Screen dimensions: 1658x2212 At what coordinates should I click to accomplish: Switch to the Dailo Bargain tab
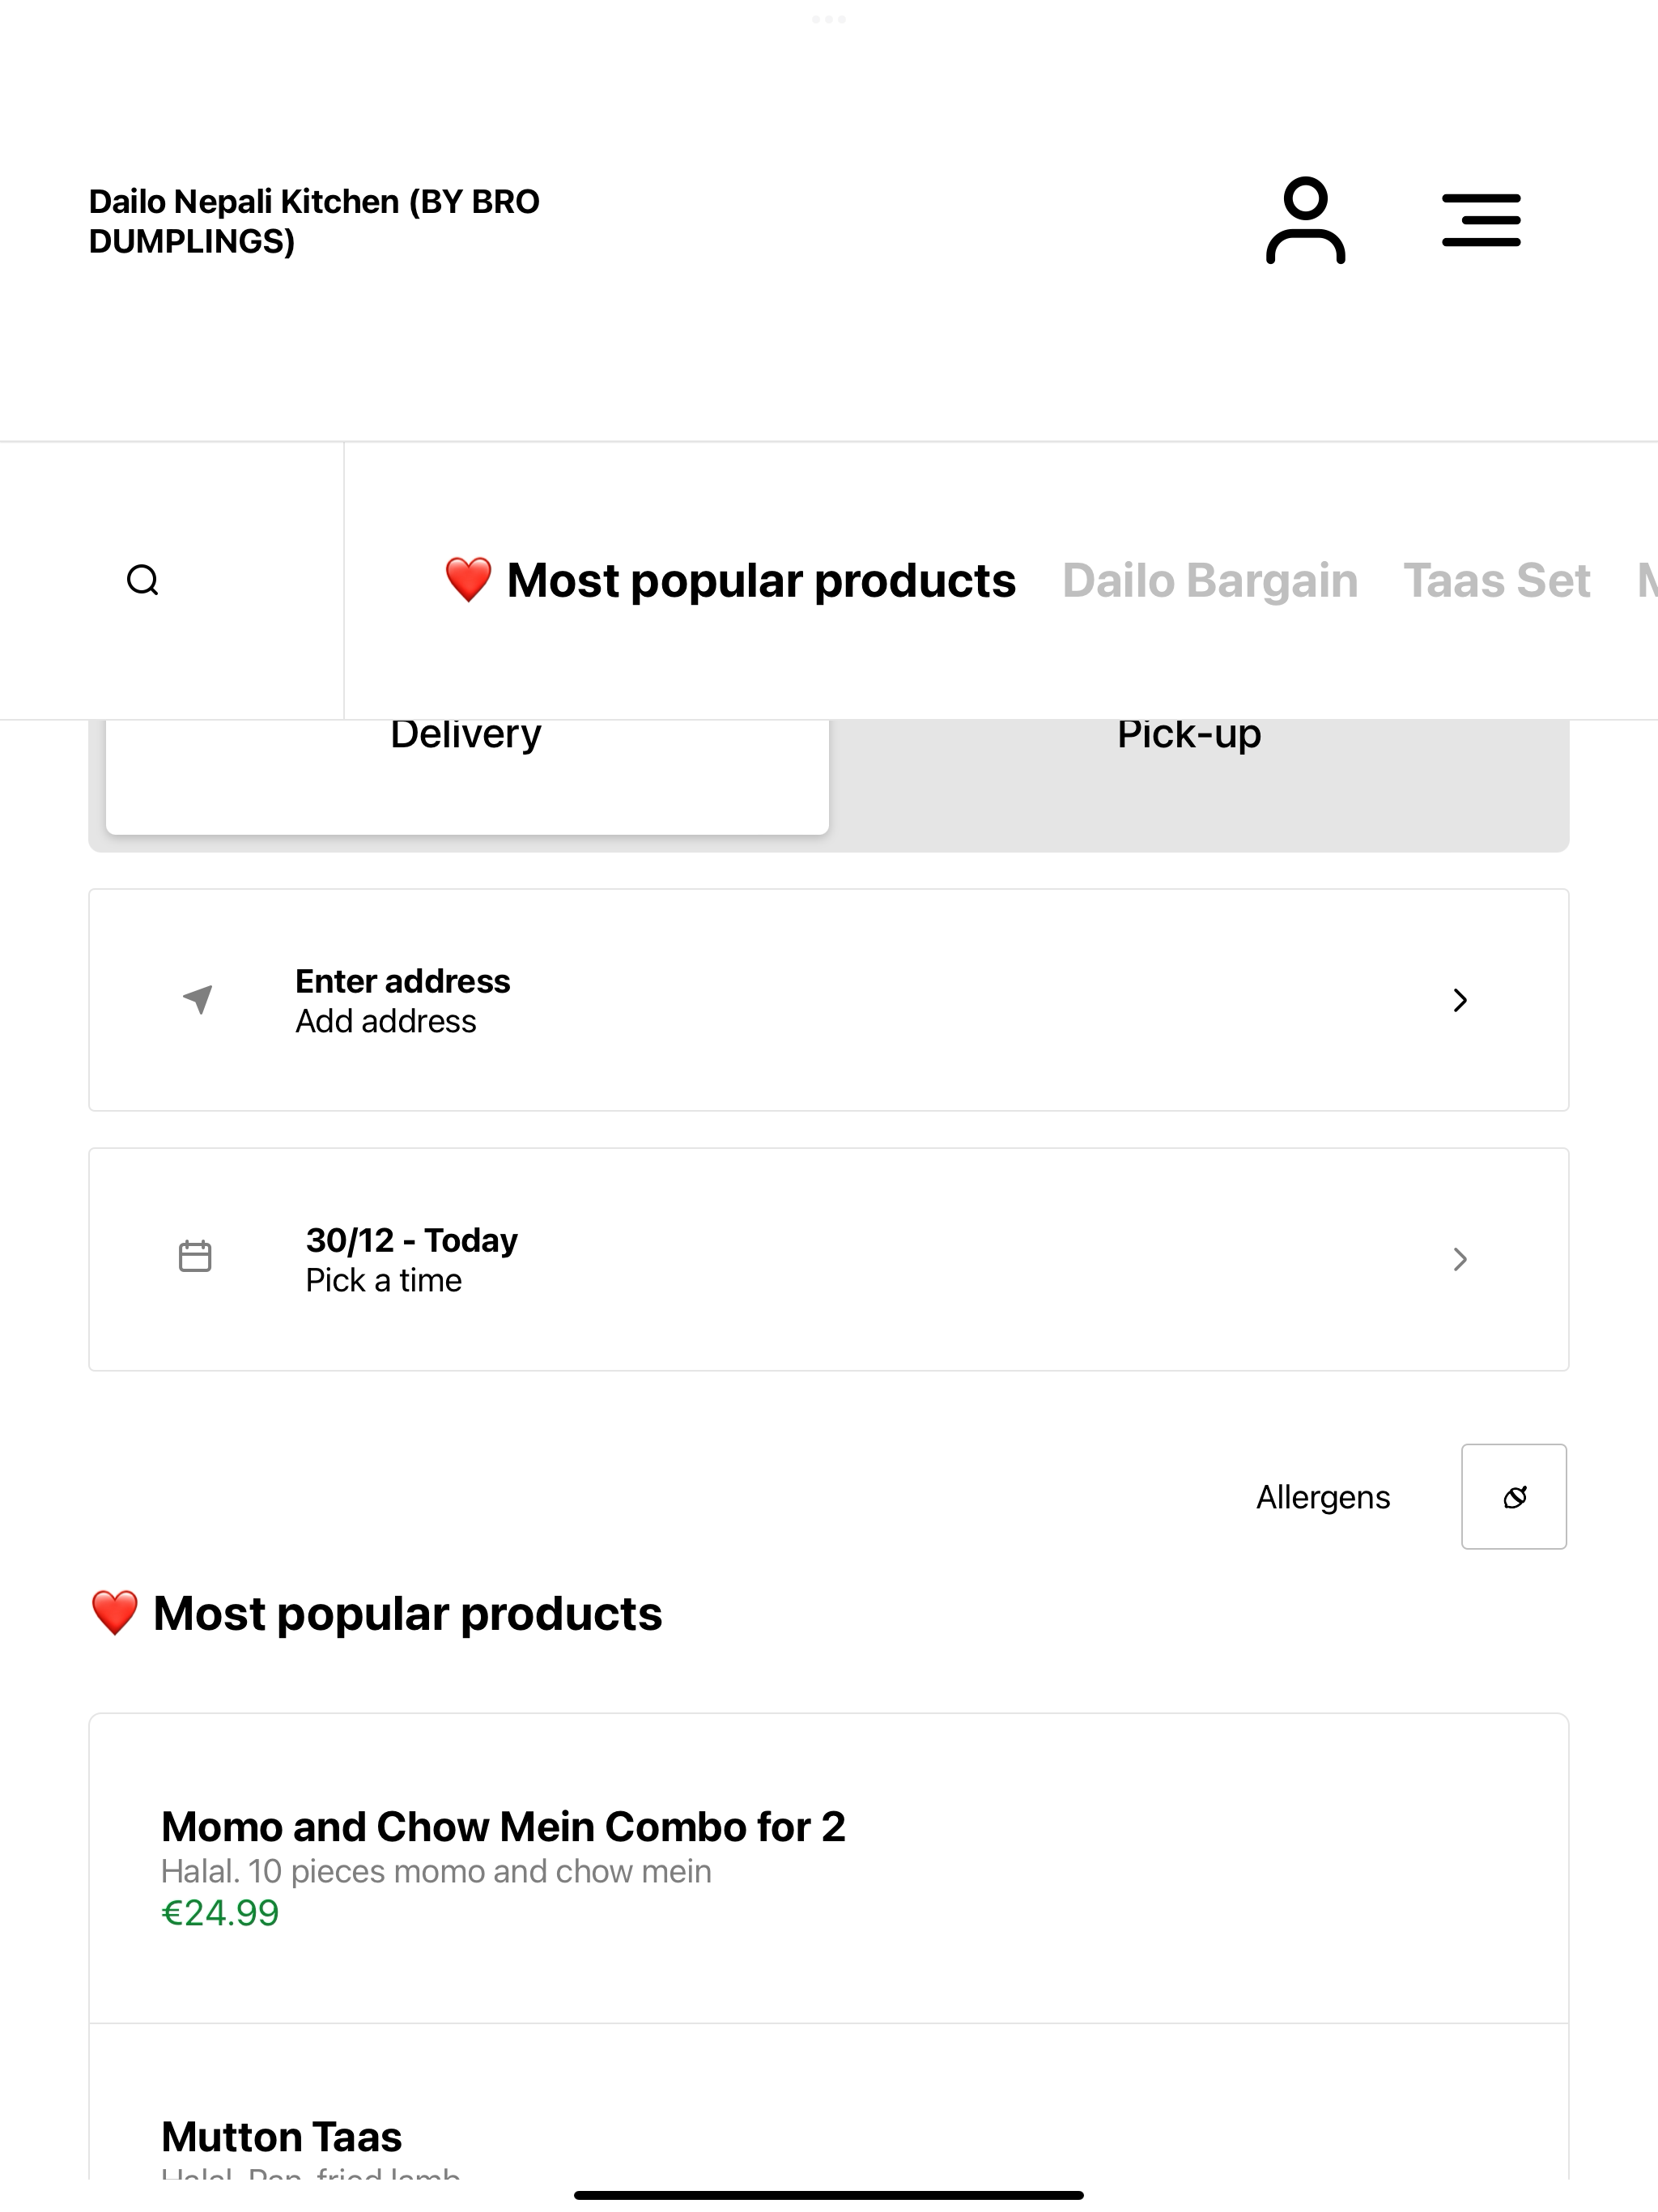coord(1210,580)
